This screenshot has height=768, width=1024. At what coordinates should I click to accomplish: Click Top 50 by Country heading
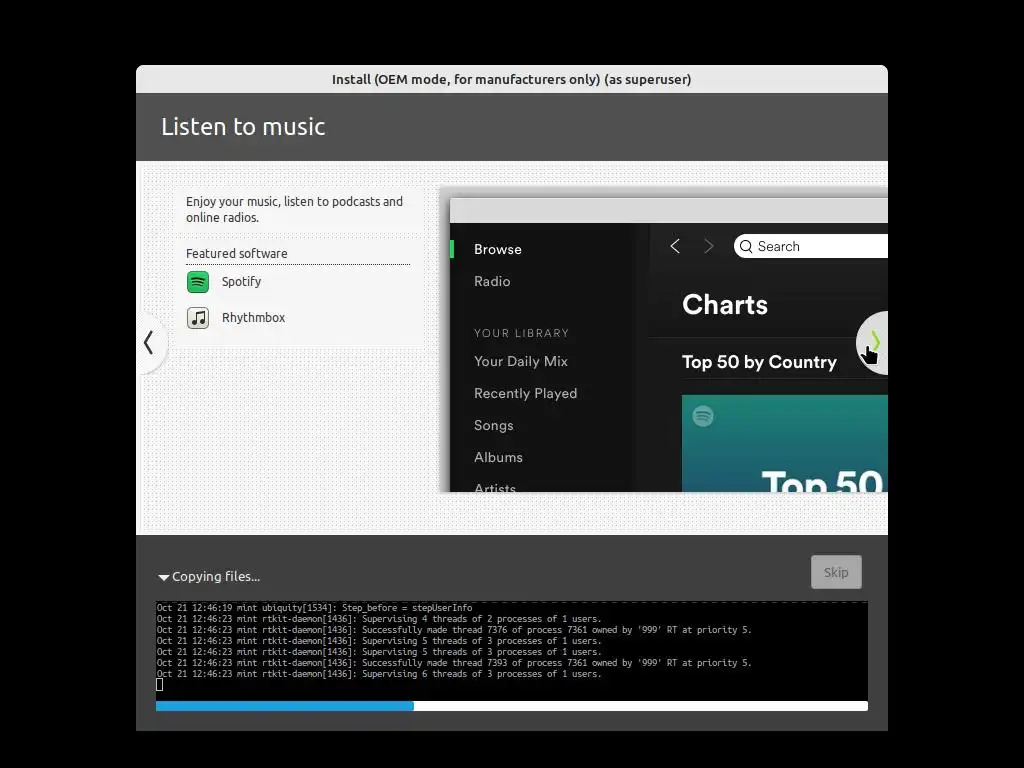tap(760, 362)
